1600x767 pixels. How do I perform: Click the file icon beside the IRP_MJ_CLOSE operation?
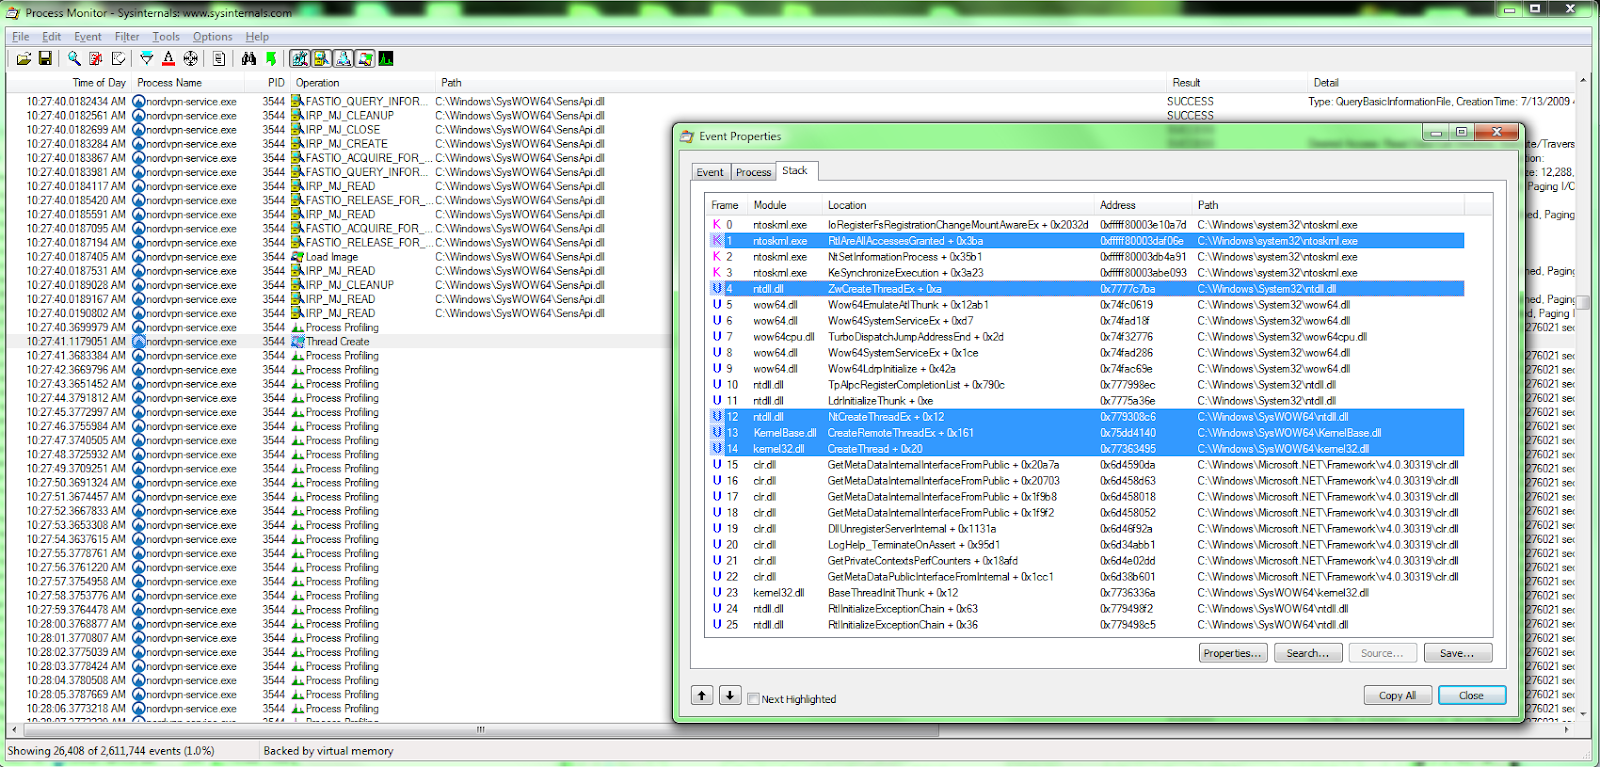point(297,129)
